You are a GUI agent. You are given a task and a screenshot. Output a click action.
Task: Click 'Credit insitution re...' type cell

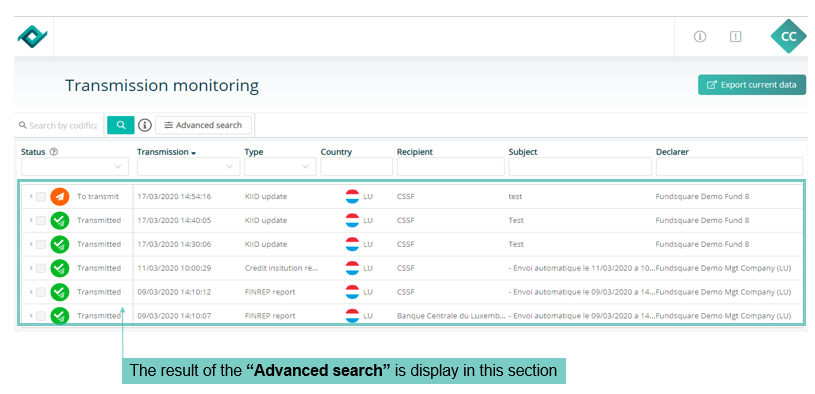[281, 268]
